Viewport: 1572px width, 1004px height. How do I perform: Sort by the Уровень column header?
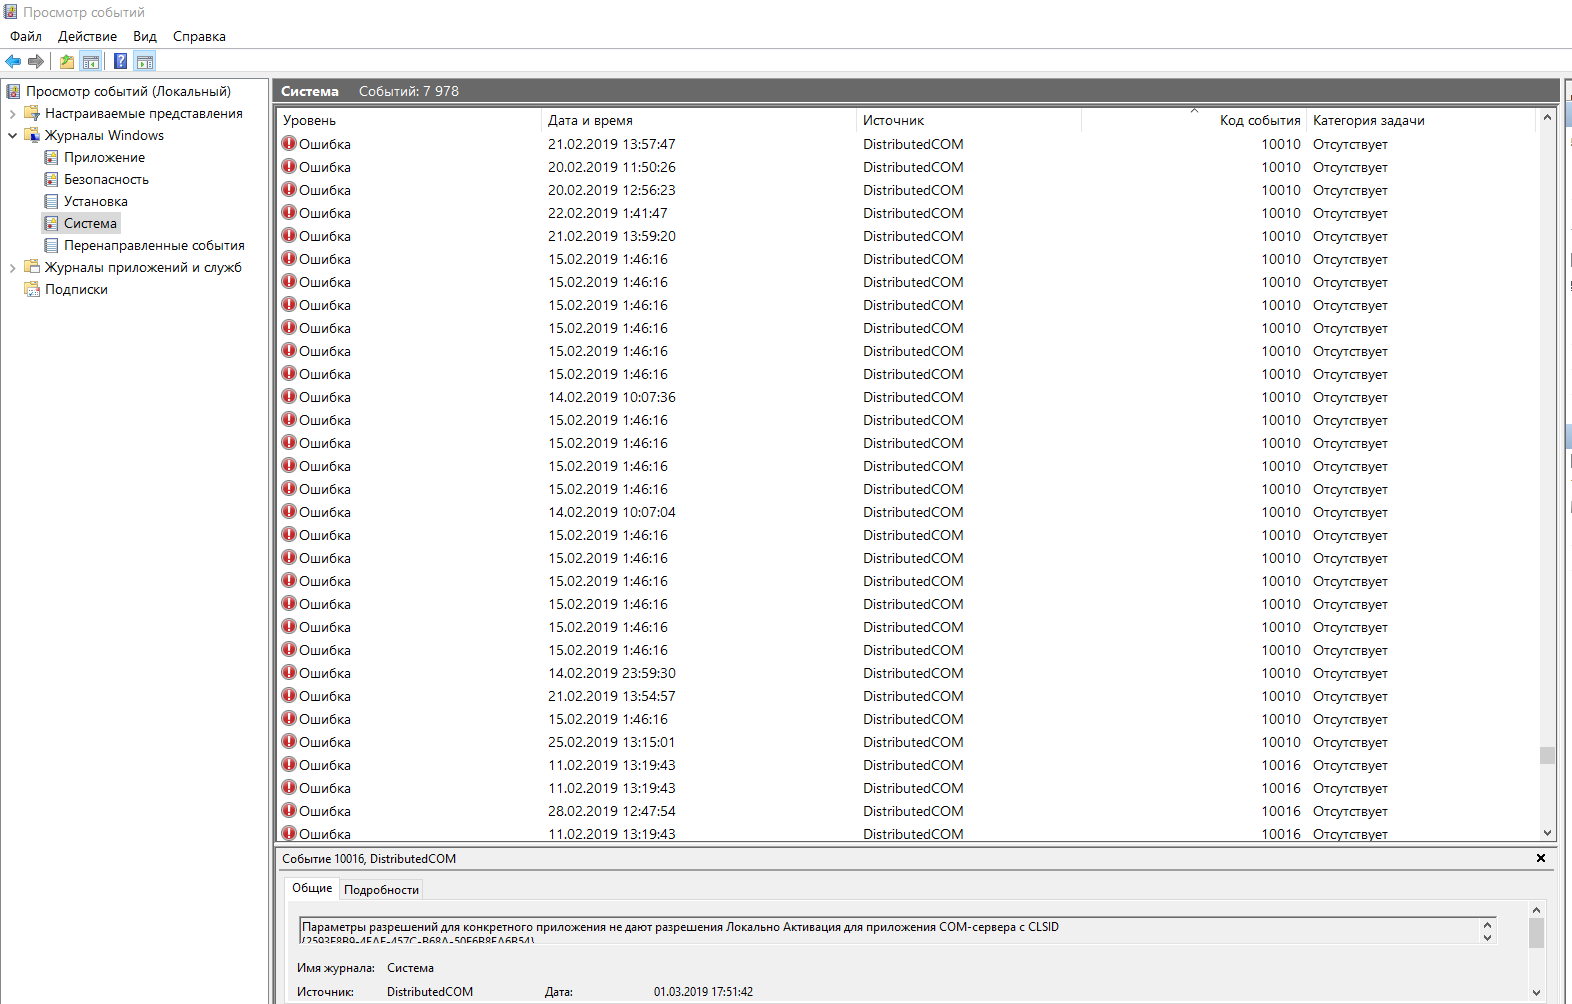pyautogui.click(x=409, y=120)
